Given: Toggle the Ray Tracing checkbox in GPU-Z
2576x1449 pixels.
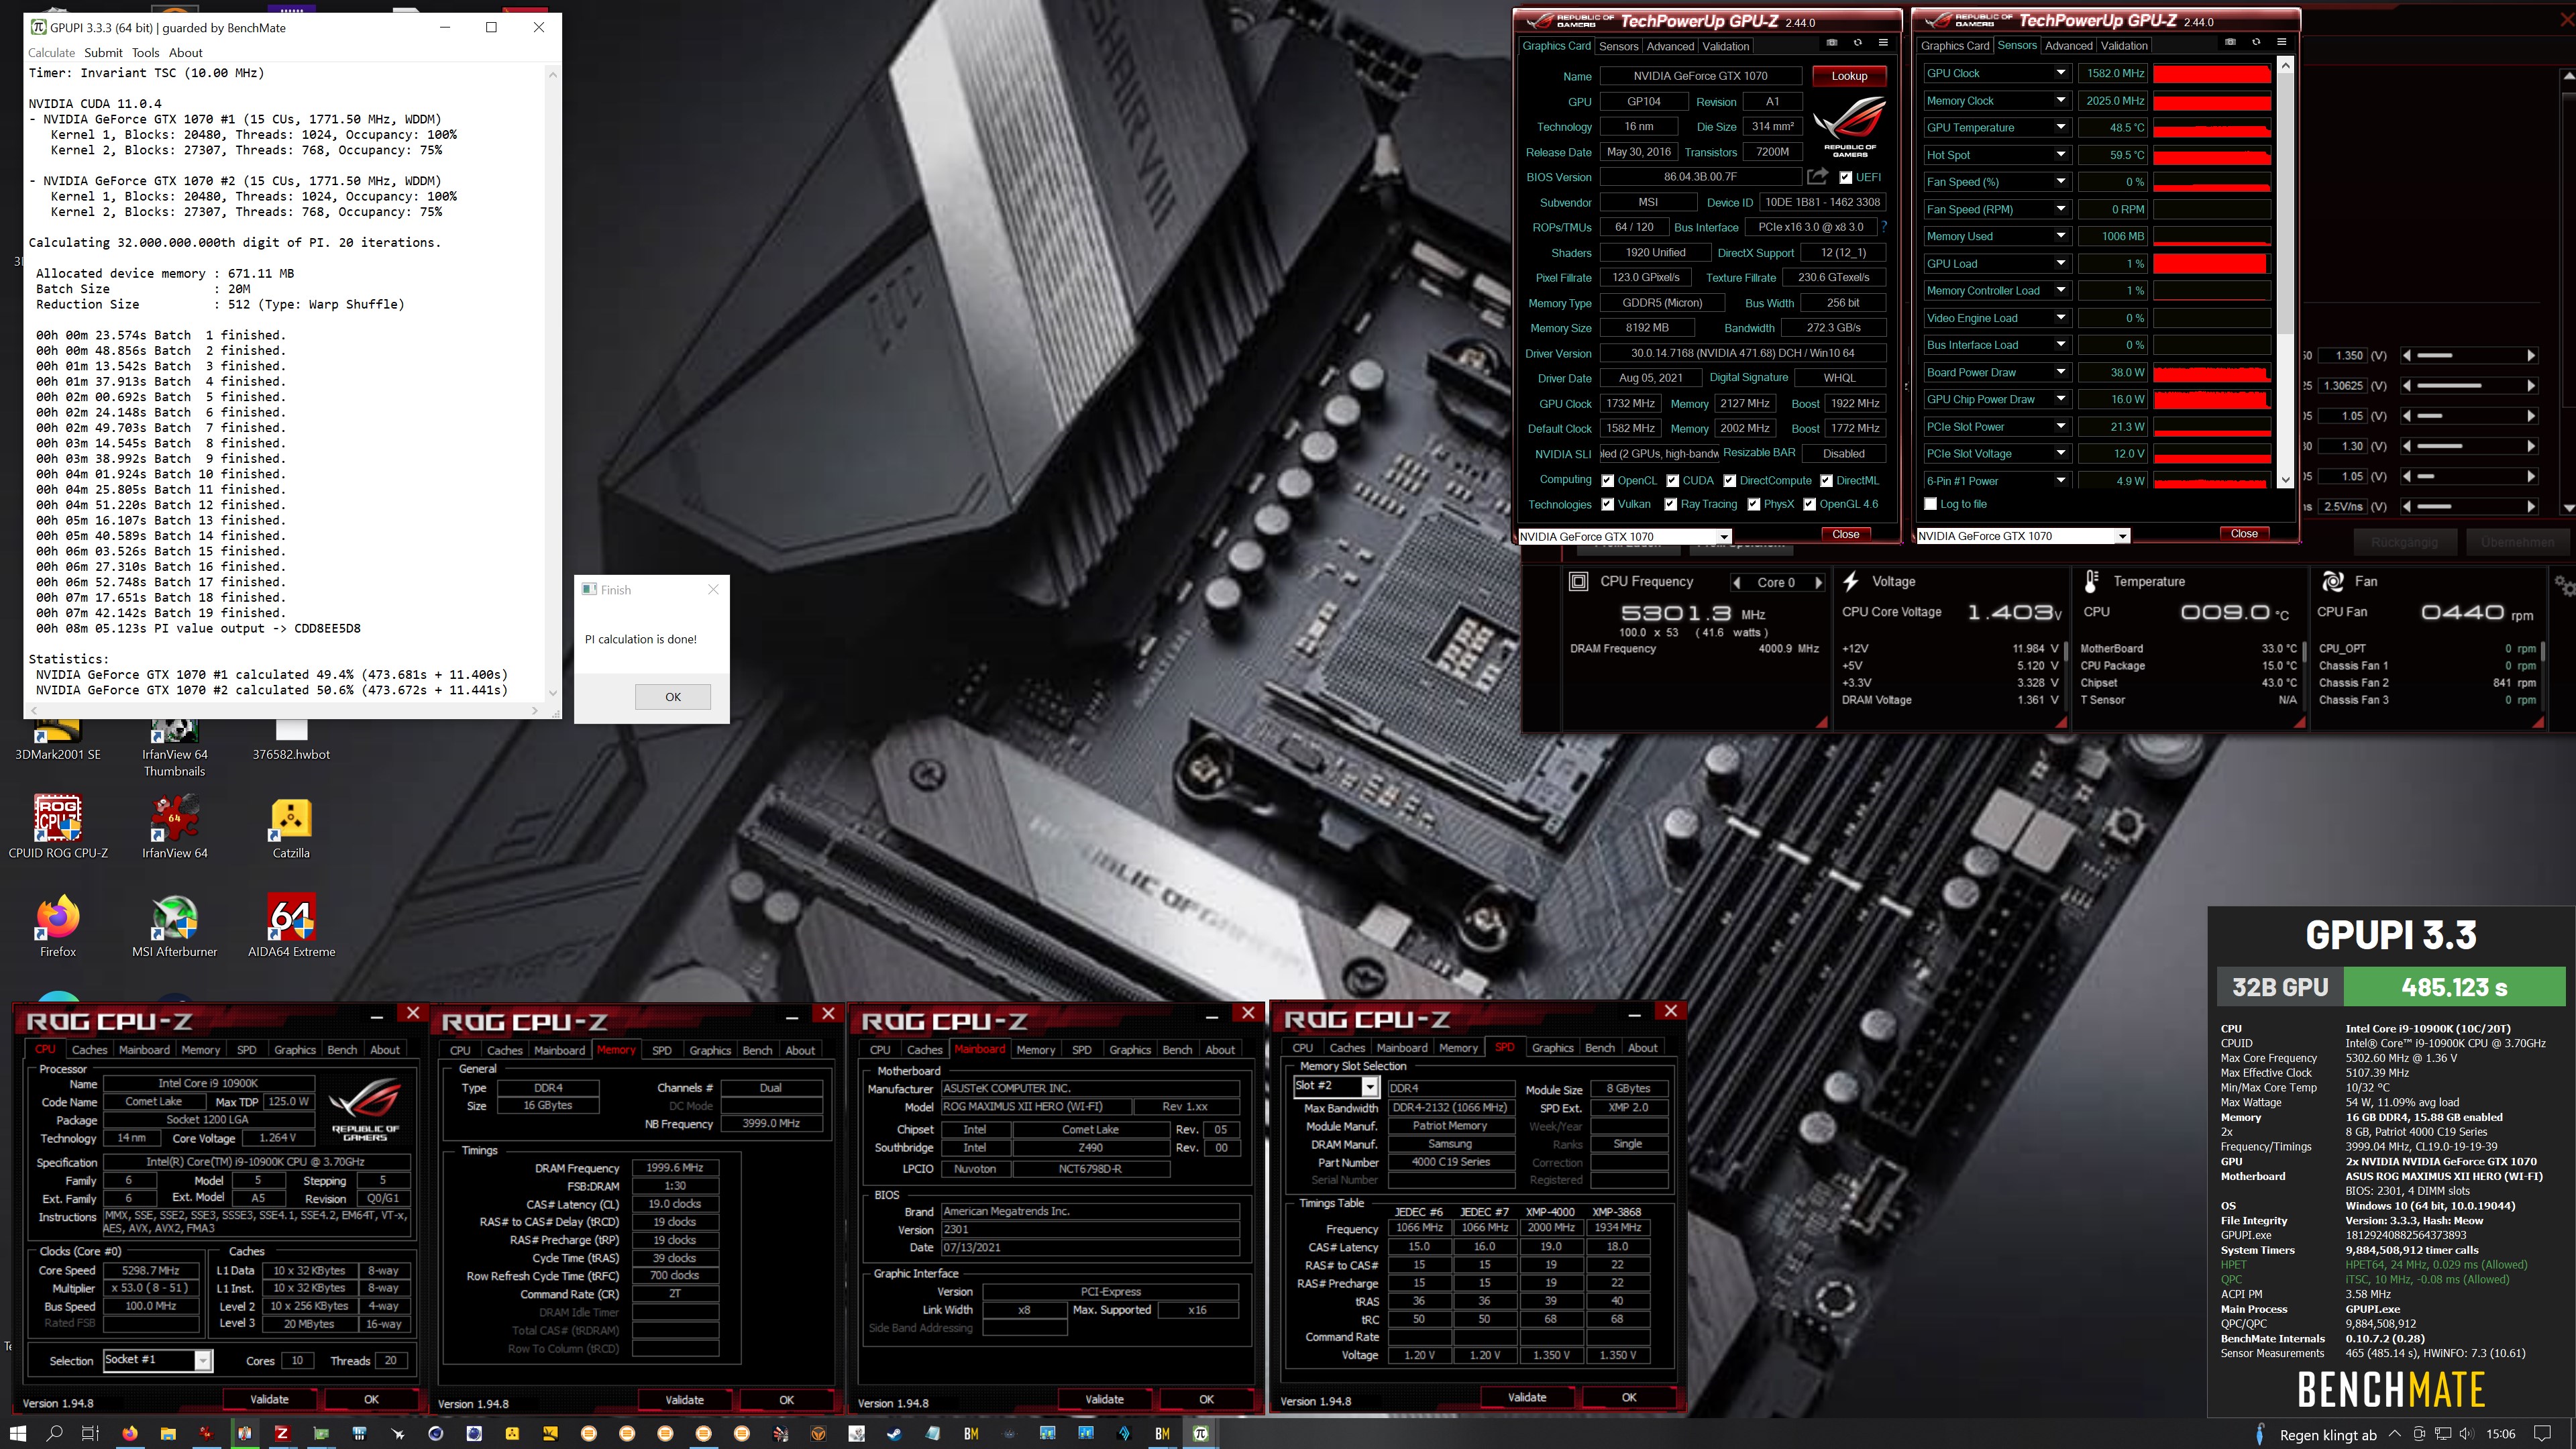Looking at the screenshot, I should [x=1670, y=505].
